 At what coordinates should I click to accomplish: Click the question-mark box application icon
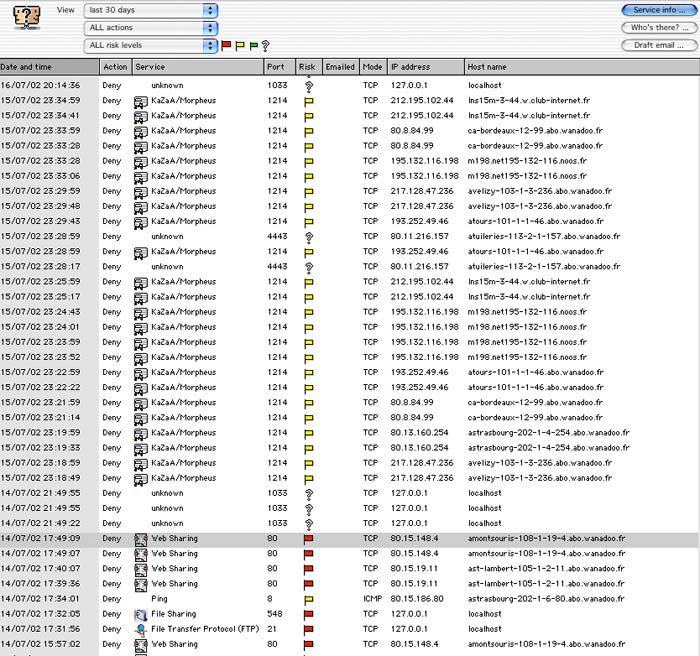coord(26,17)
